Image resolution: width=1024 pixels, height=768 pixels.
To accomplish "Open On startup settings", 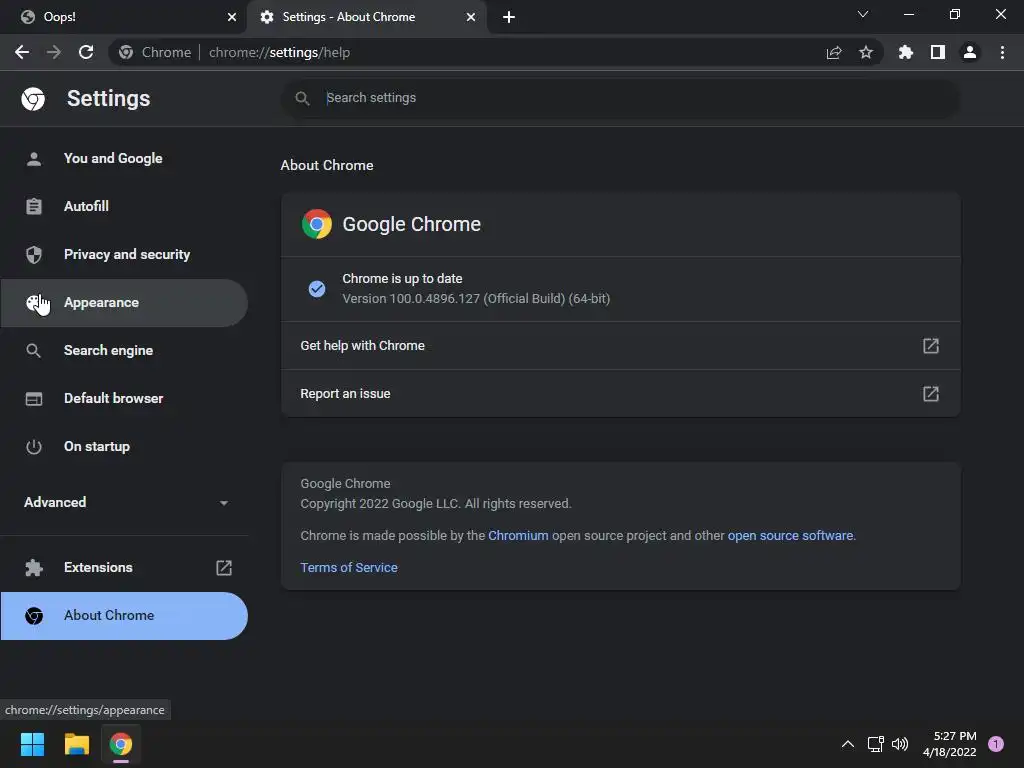I will (x=124, y=447).
